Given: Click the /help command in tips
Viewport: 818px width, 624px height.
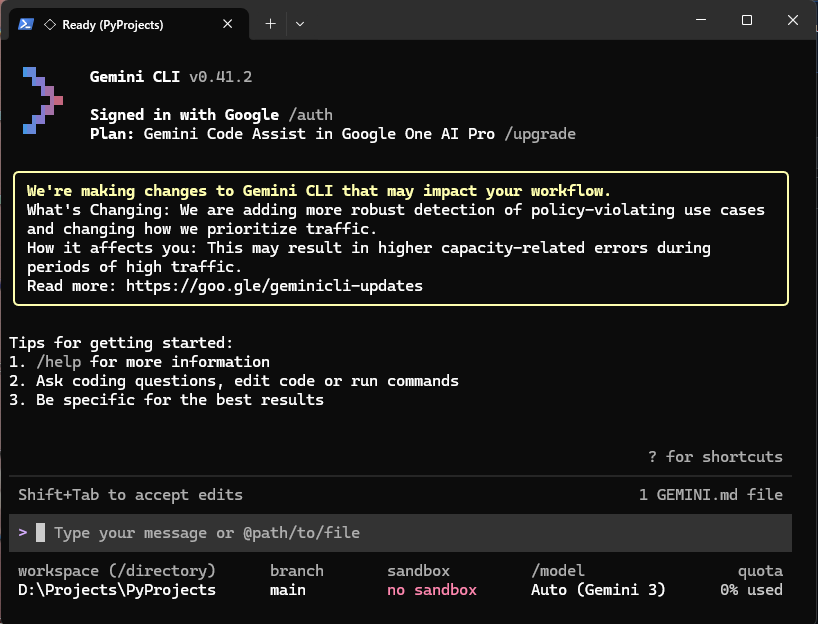Looking at the screenshot, I should (58, 362).
